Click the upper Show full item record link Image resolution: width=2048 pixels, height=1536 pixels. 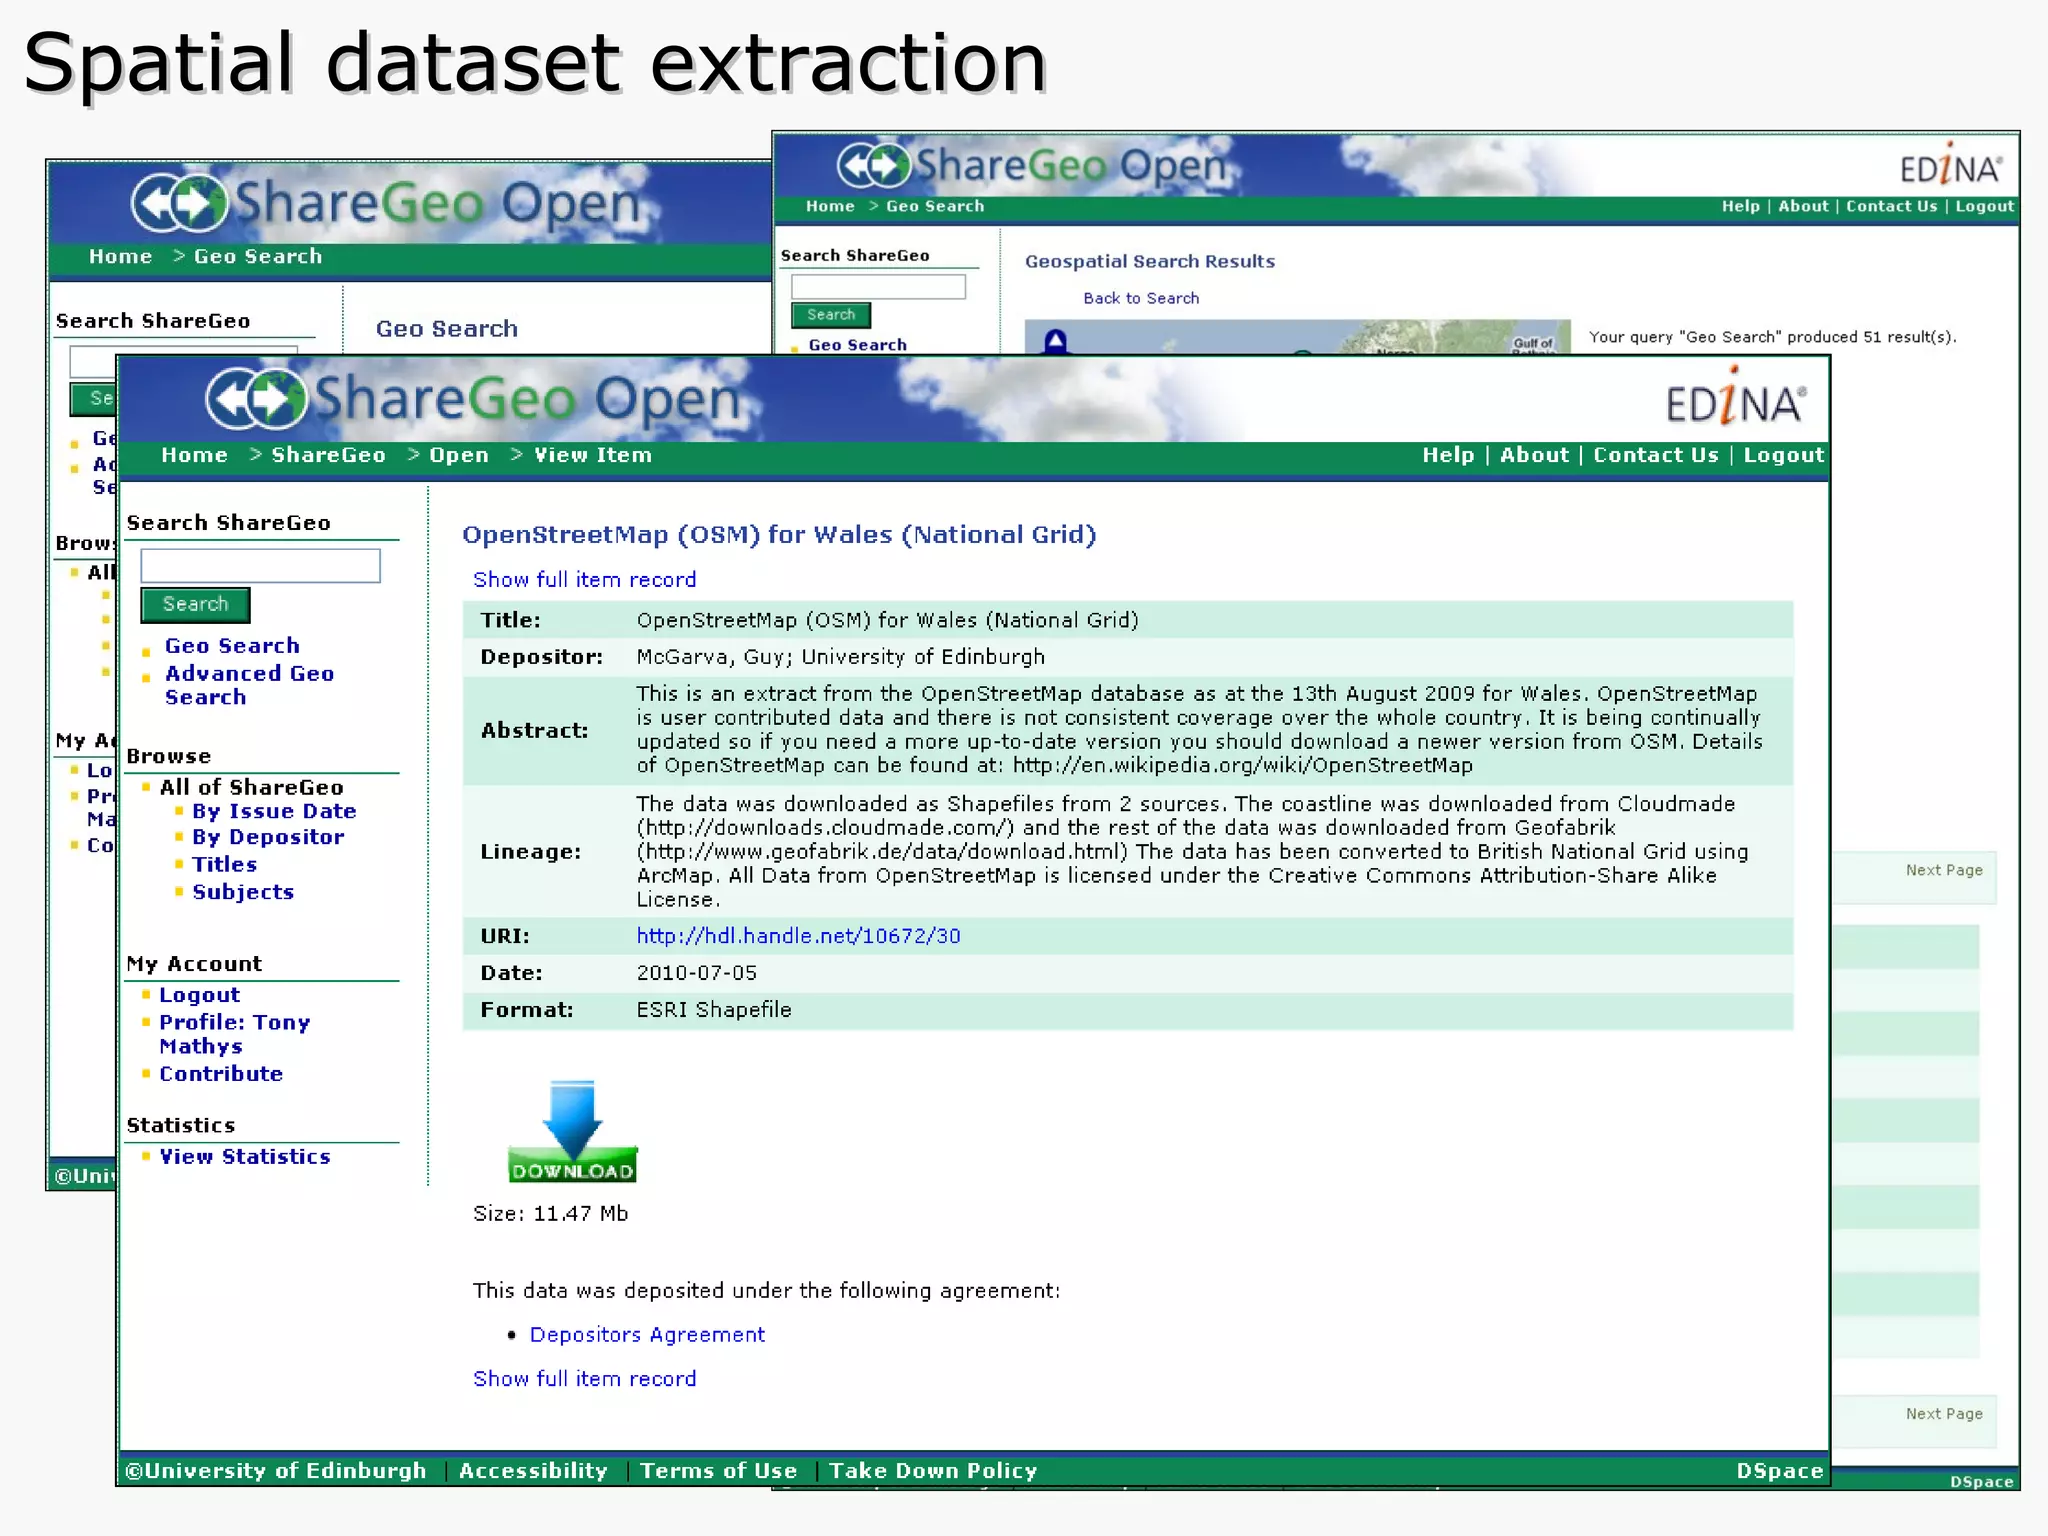[x=584, y=580]
